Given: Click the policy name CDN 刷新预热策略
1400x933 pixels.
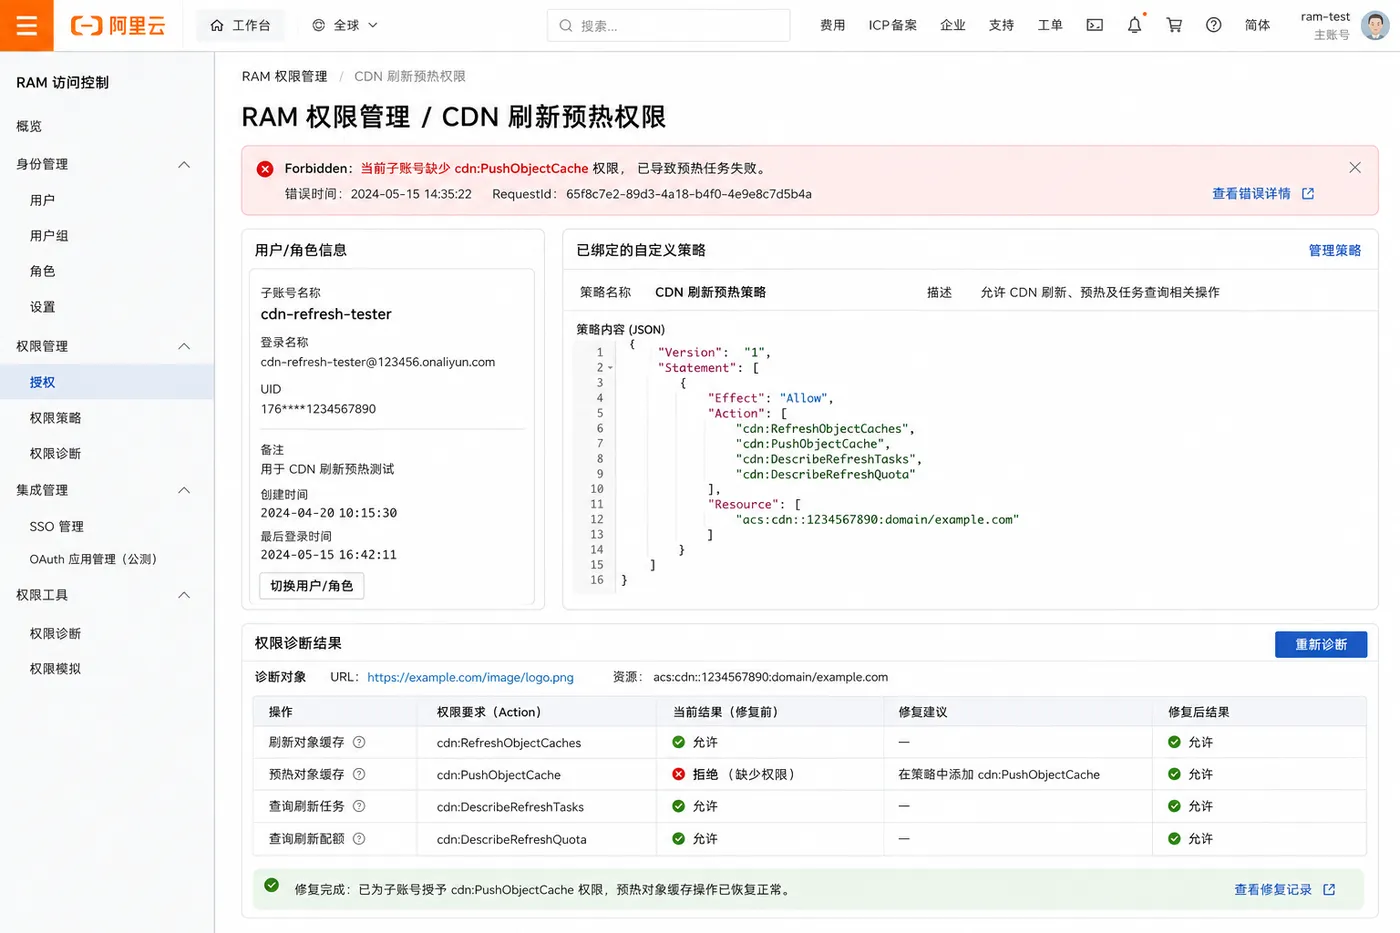Looking at the screenshot, I should (710, 292).
